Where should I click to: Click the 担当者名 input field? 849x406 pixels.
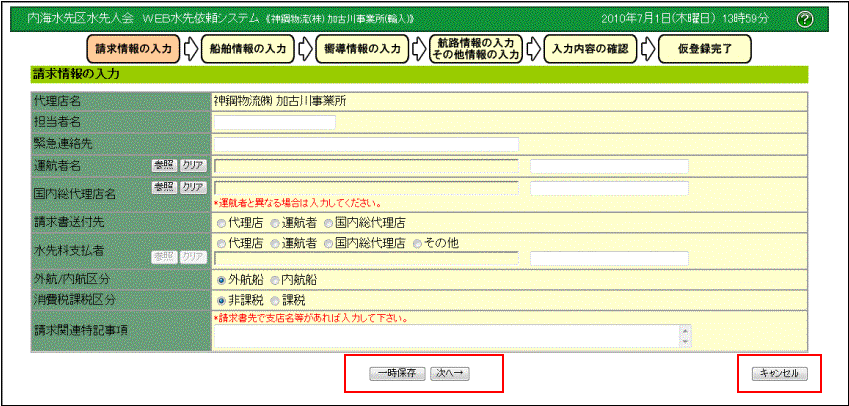tap(274, 123)
